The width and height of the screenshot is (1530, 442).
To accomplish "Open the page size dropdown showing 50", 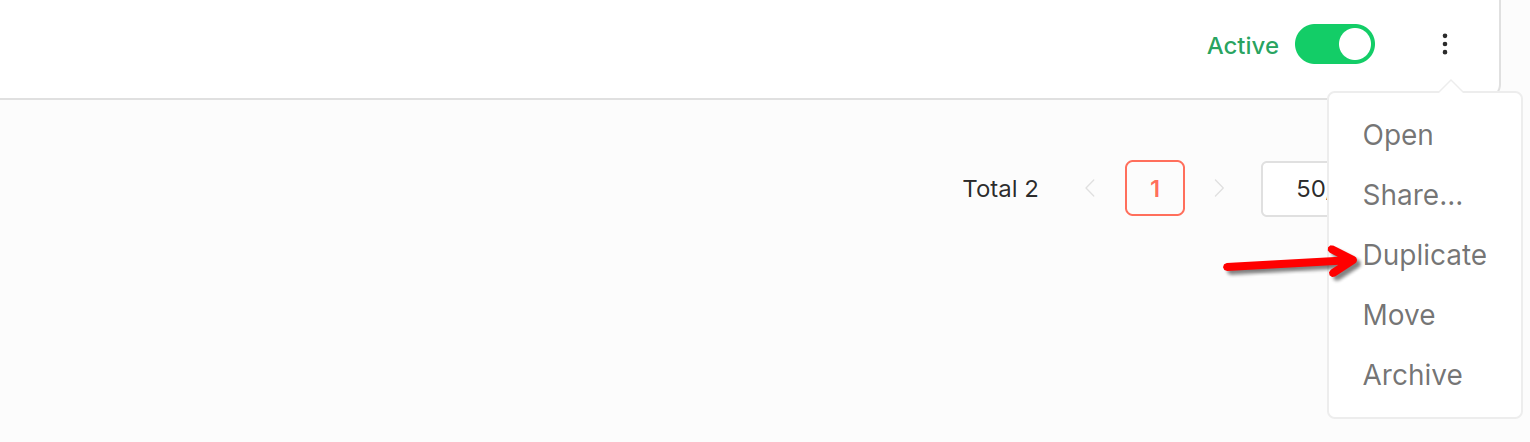I will [1296, 188].
